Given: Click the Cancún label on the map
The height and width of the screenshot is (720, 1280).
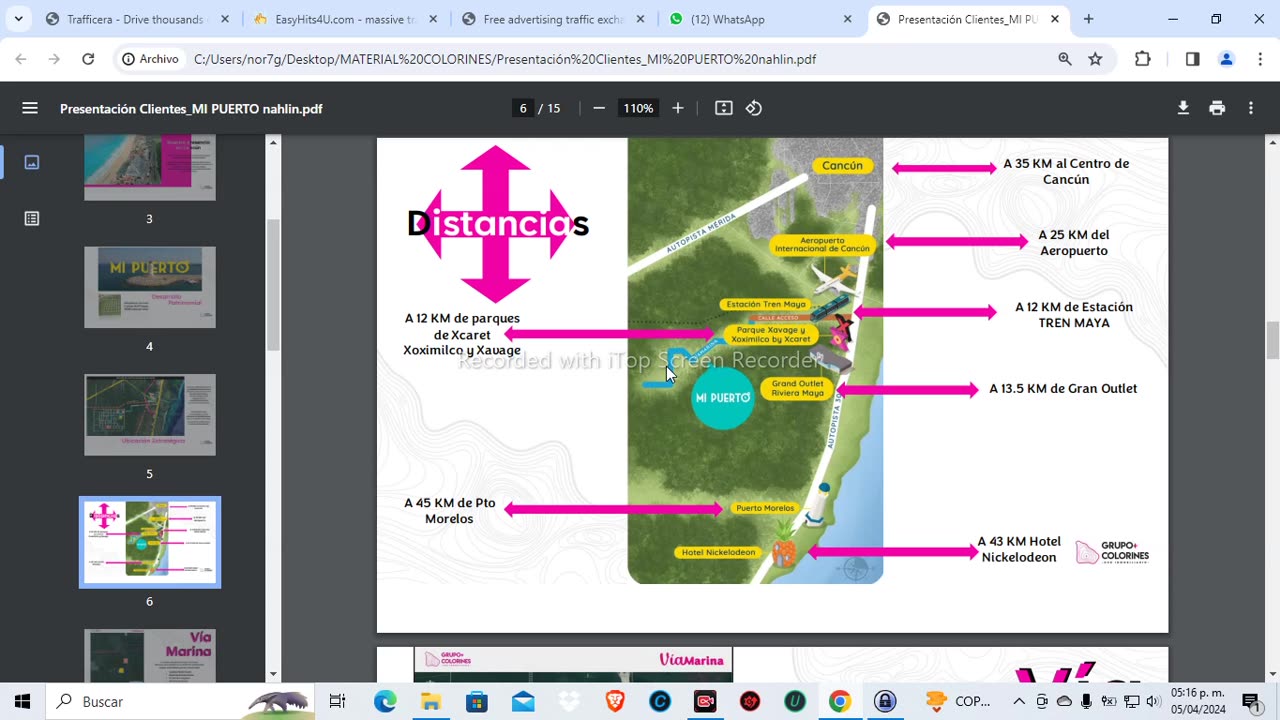Looking at the screenshot, I should coord(842,166).
